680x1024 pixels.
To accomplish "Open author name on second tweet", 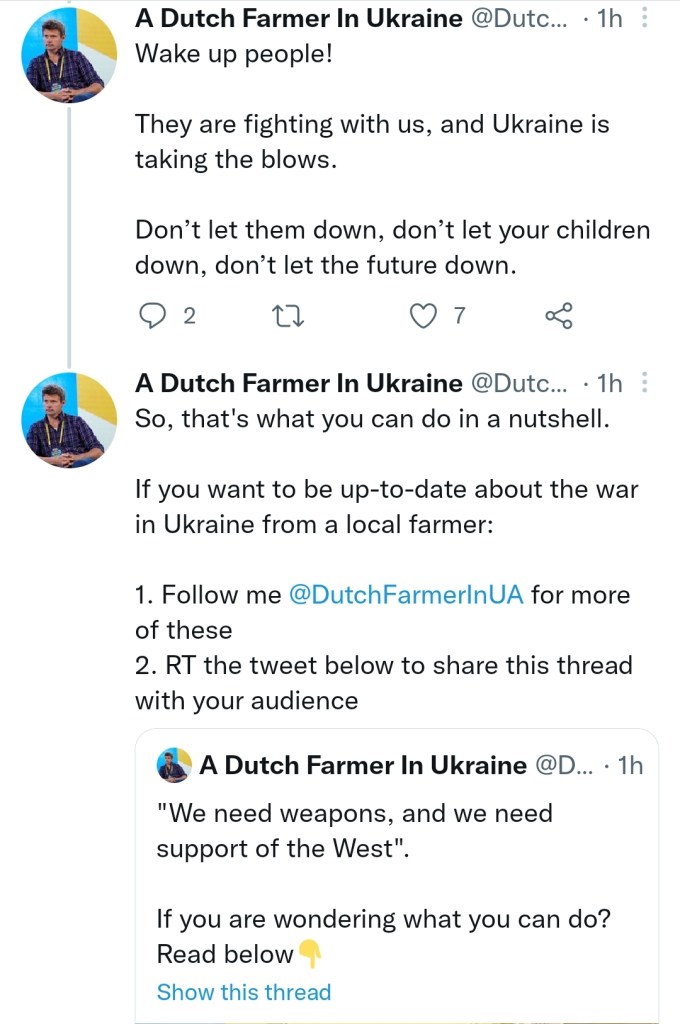I will (298, 384).
